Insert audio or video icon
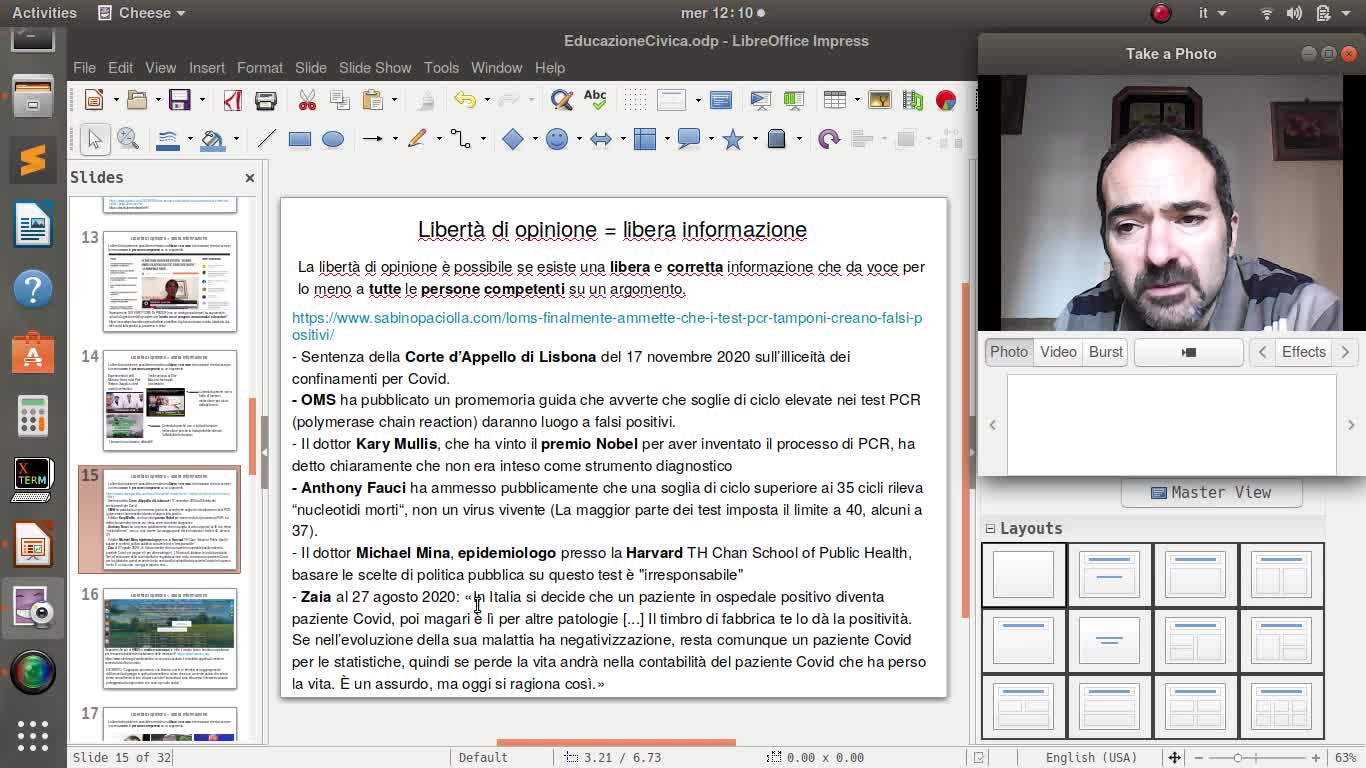The width and height of the screenshot is (1366, 768). [913, 100]
